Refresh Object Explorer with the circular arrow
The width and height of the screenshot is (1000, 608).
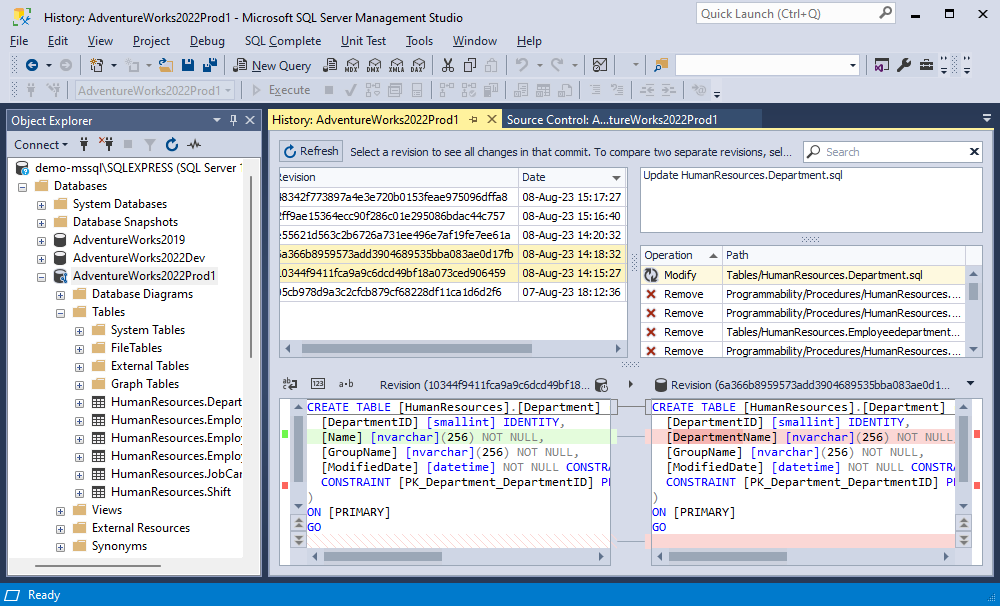(x=172, y=145)
